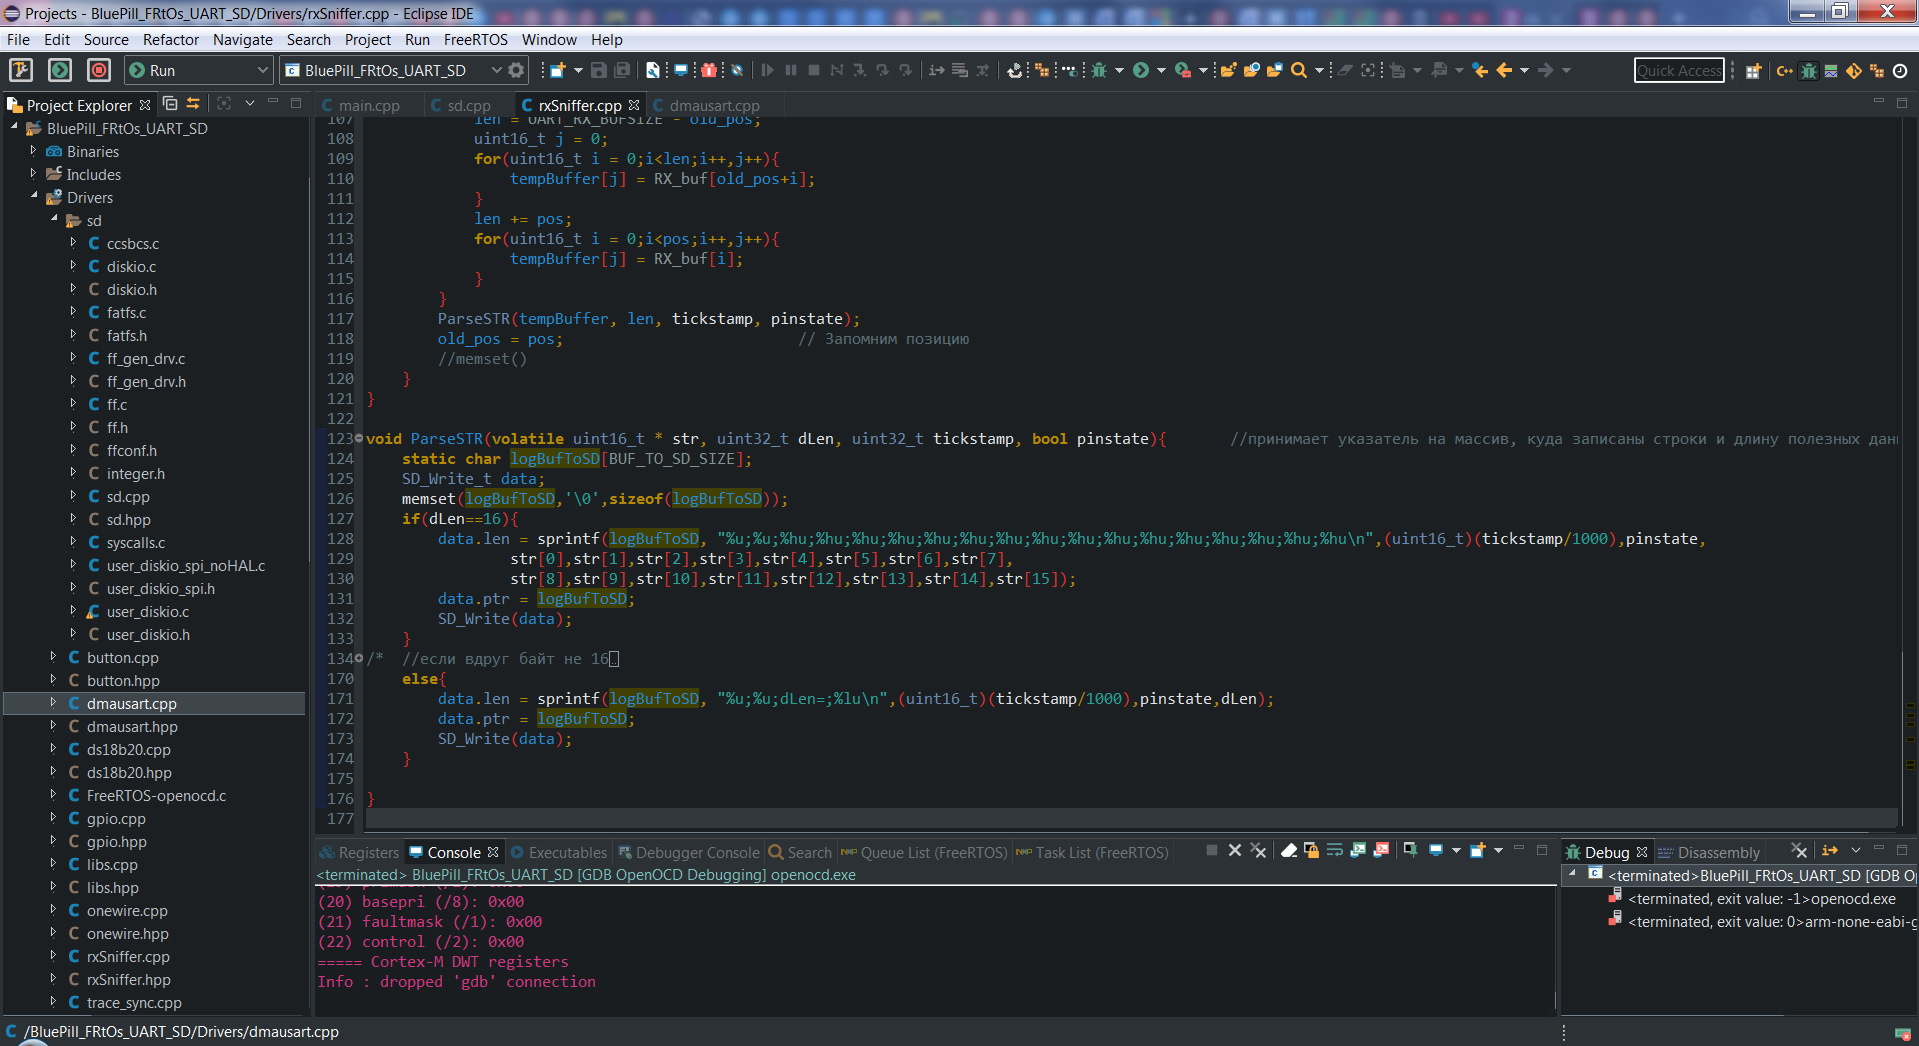1919x1046 pixels.
Task: Toggle Word Wrap in the Console toolbar
Action: [1334, 851]
